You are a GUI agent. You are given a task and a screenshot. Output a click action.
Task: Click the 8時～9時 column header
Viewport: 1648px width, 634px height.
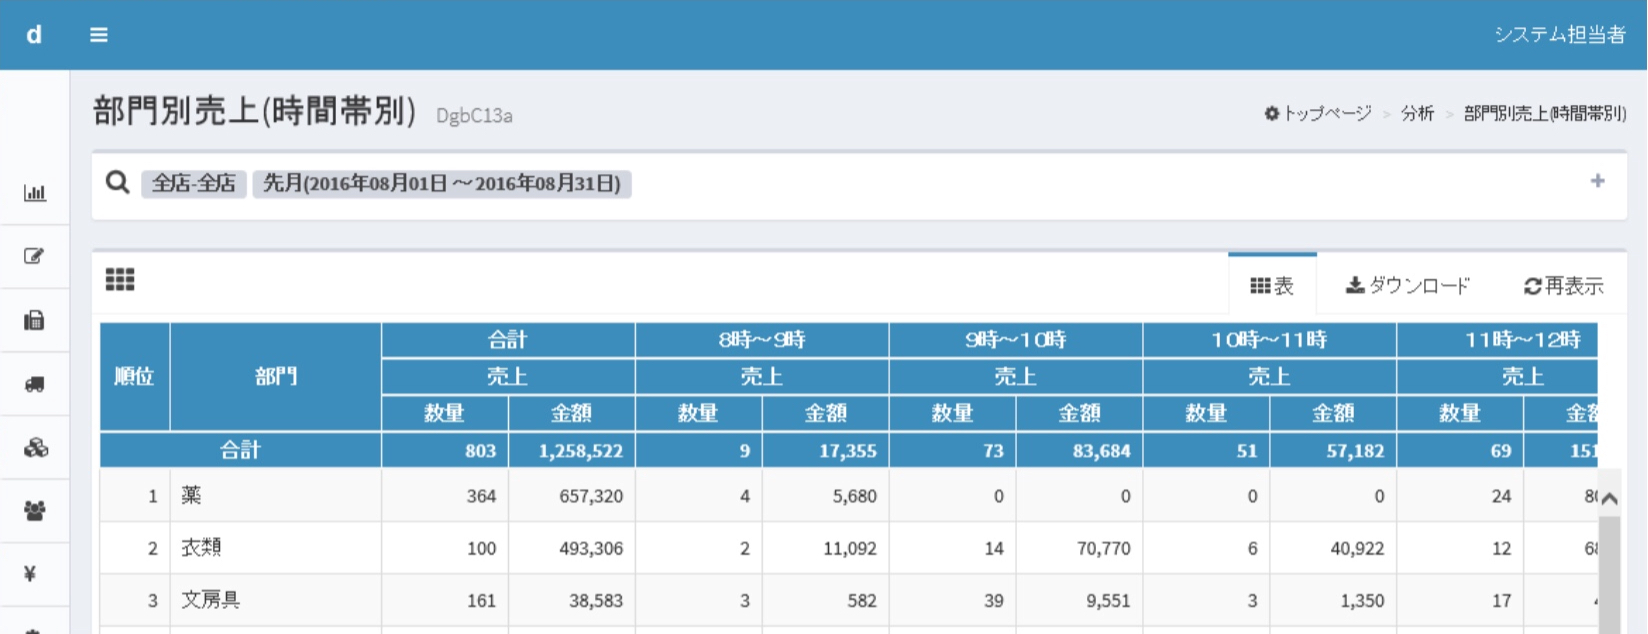[762, 340]
